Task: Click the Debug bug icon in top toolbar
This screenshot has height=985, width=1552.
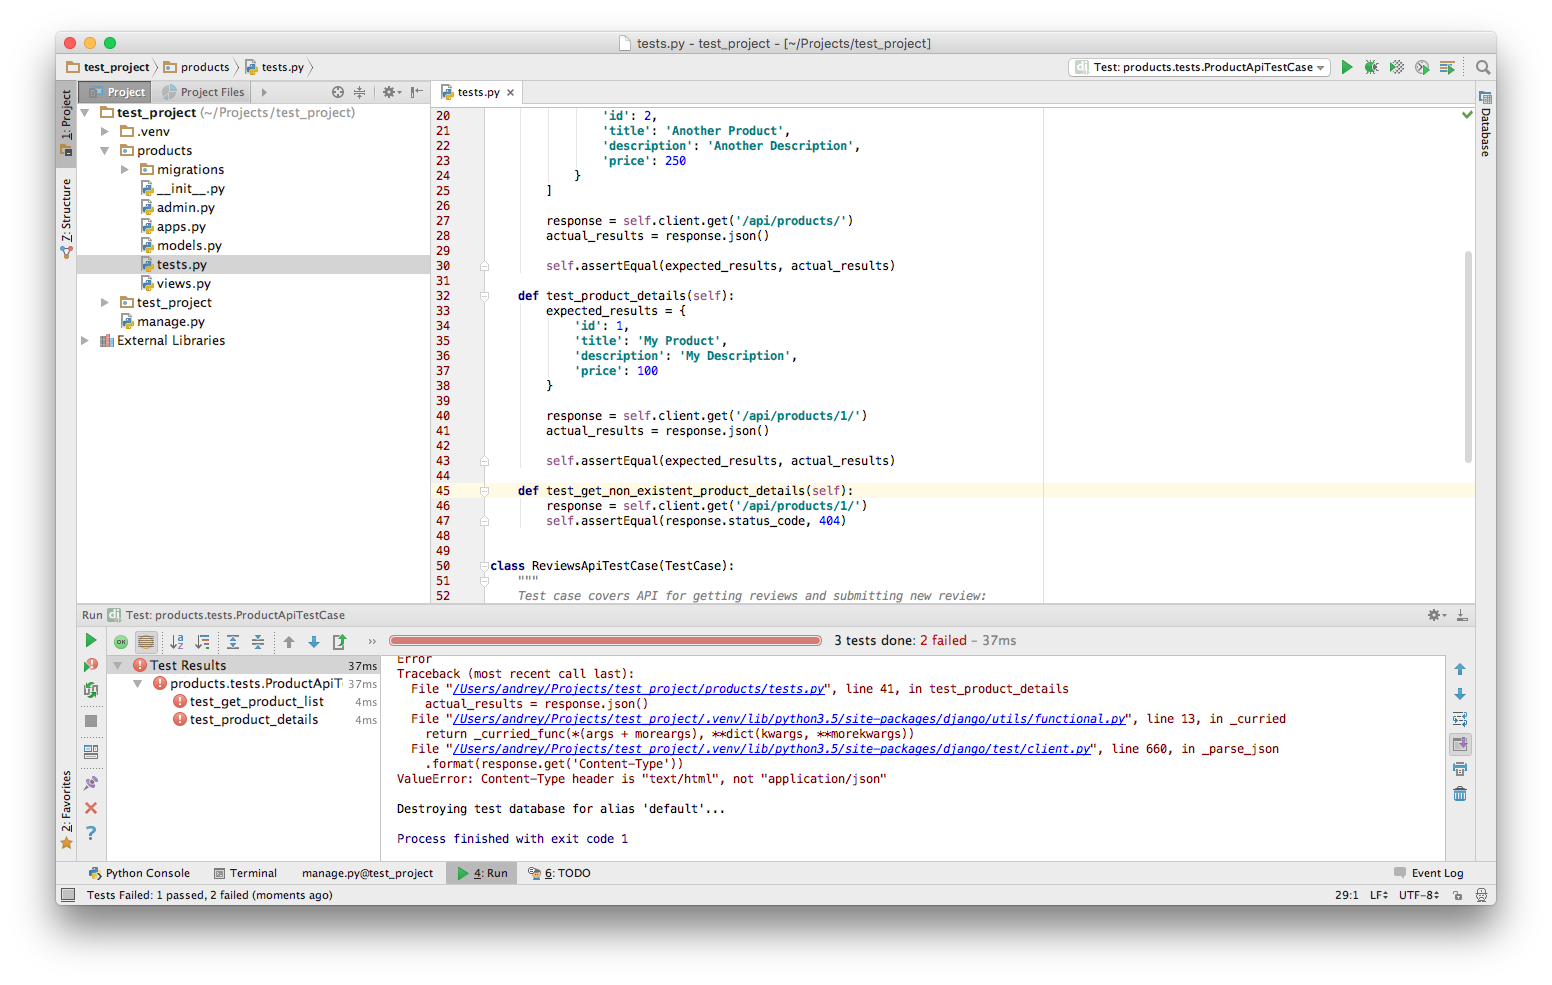Action: (x=1371, y=67)
